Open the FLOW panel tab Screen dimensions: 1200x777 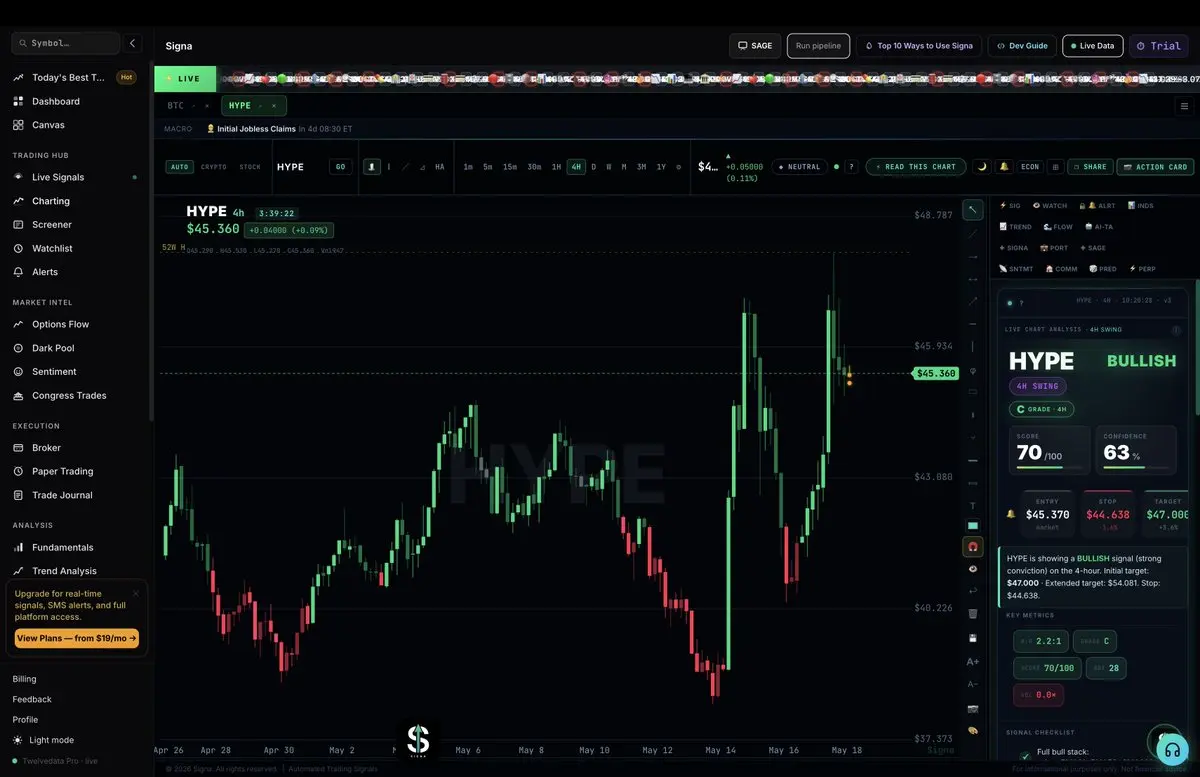1058,227
